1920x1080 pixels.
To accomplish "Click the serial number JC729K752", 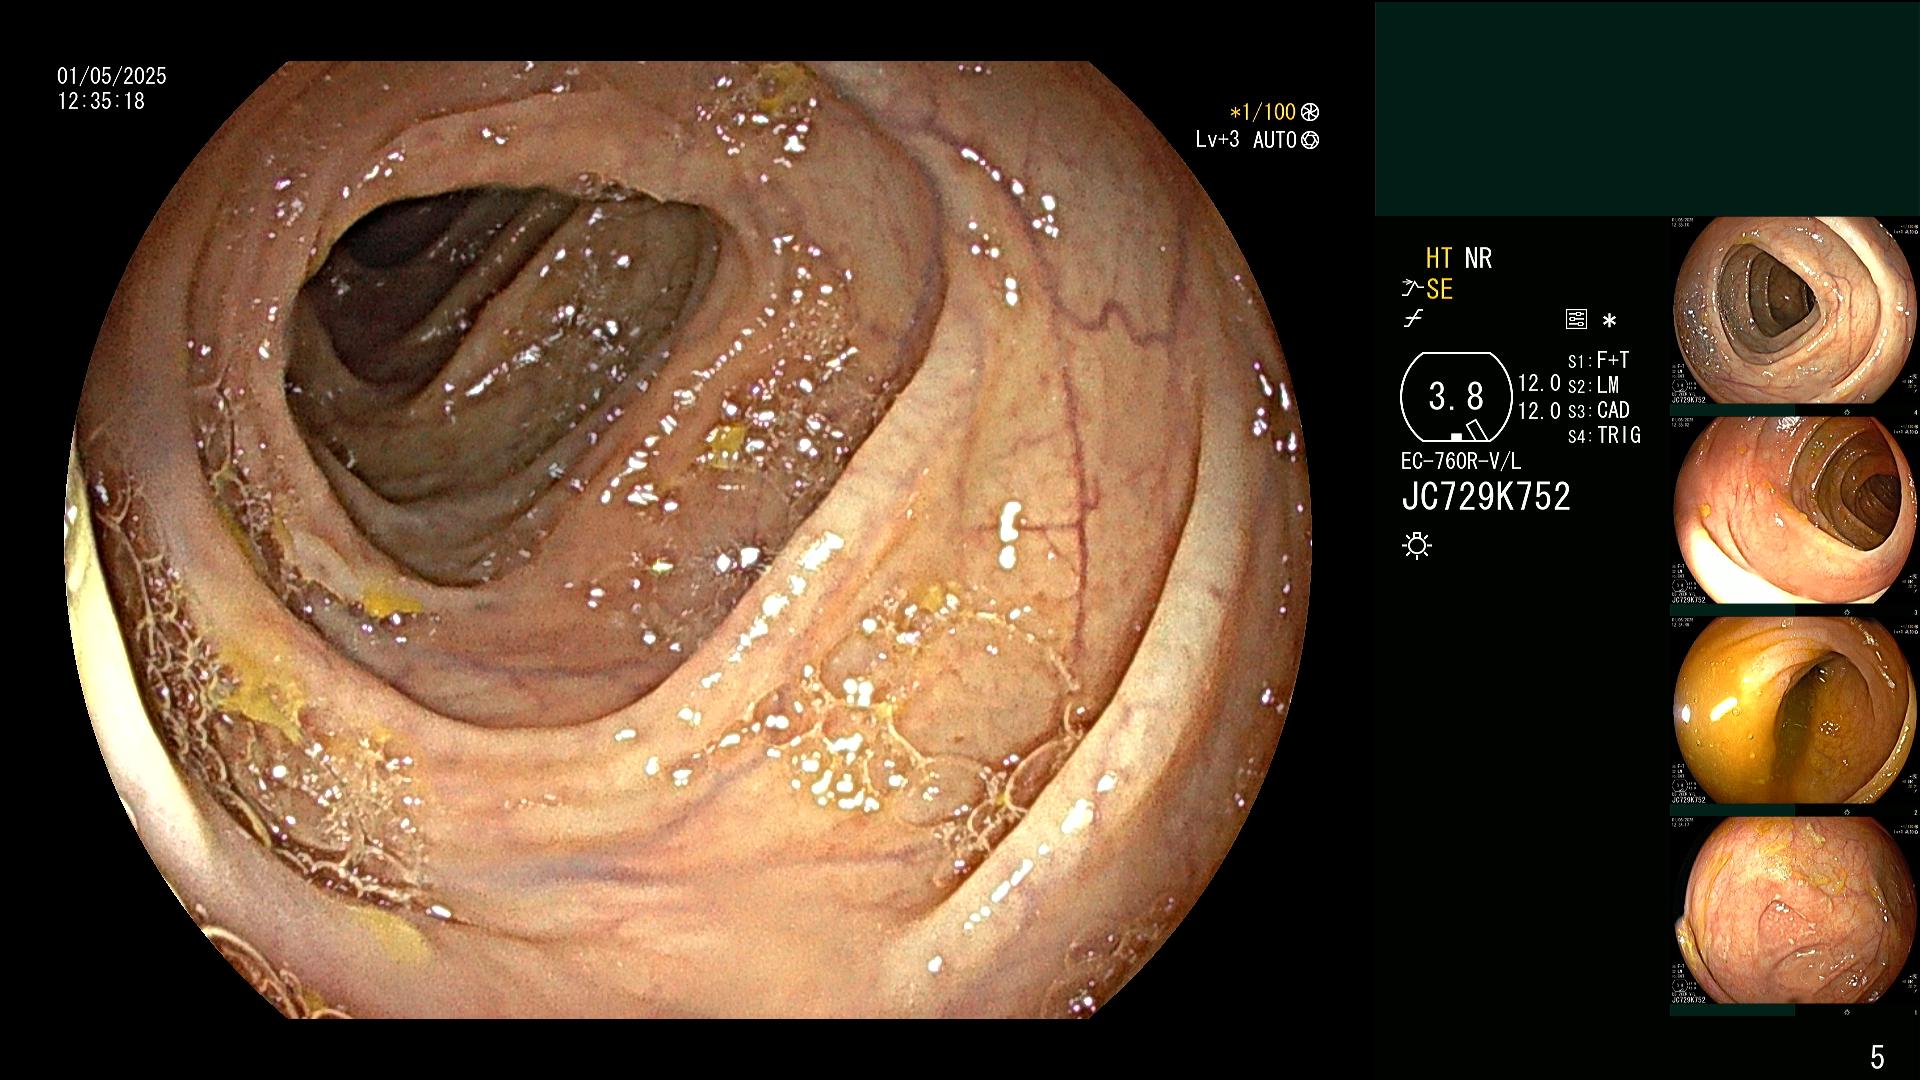I will pyautogui.click(x=1486, y=497).
